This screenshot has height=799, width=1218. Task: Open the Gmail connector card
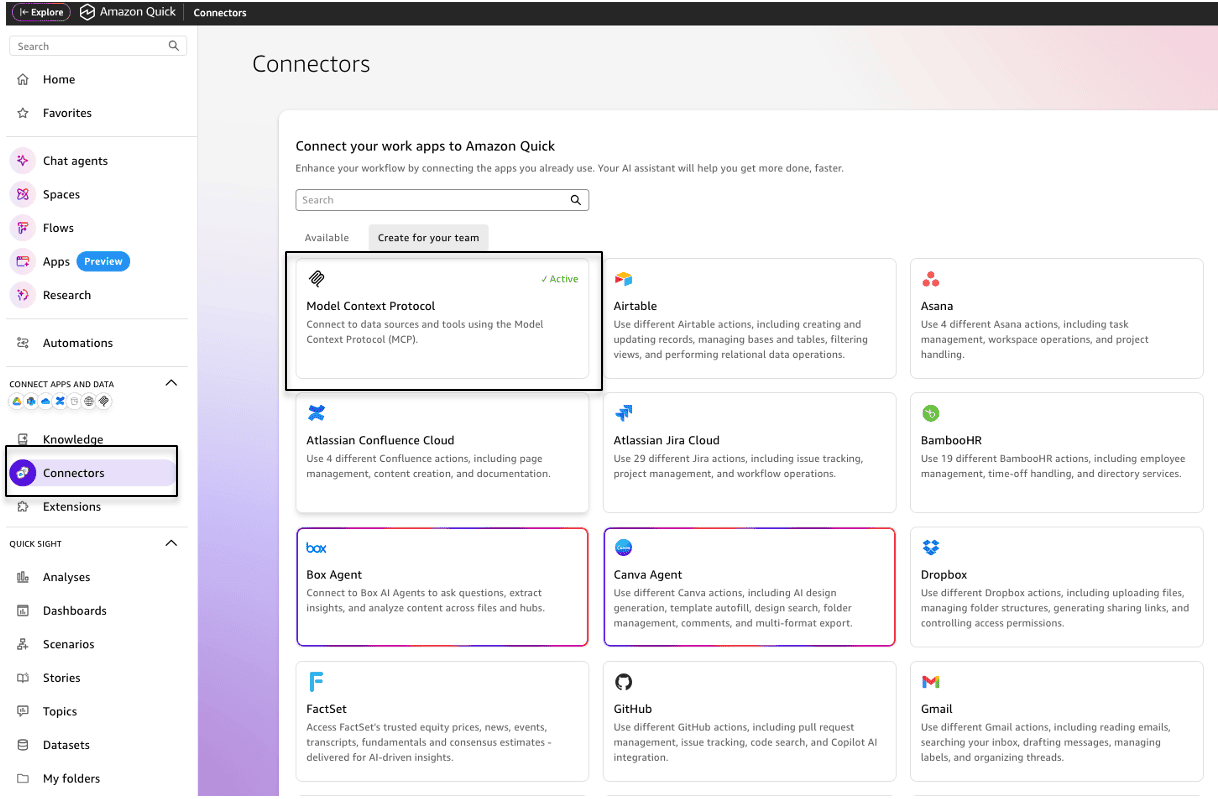1056,721
